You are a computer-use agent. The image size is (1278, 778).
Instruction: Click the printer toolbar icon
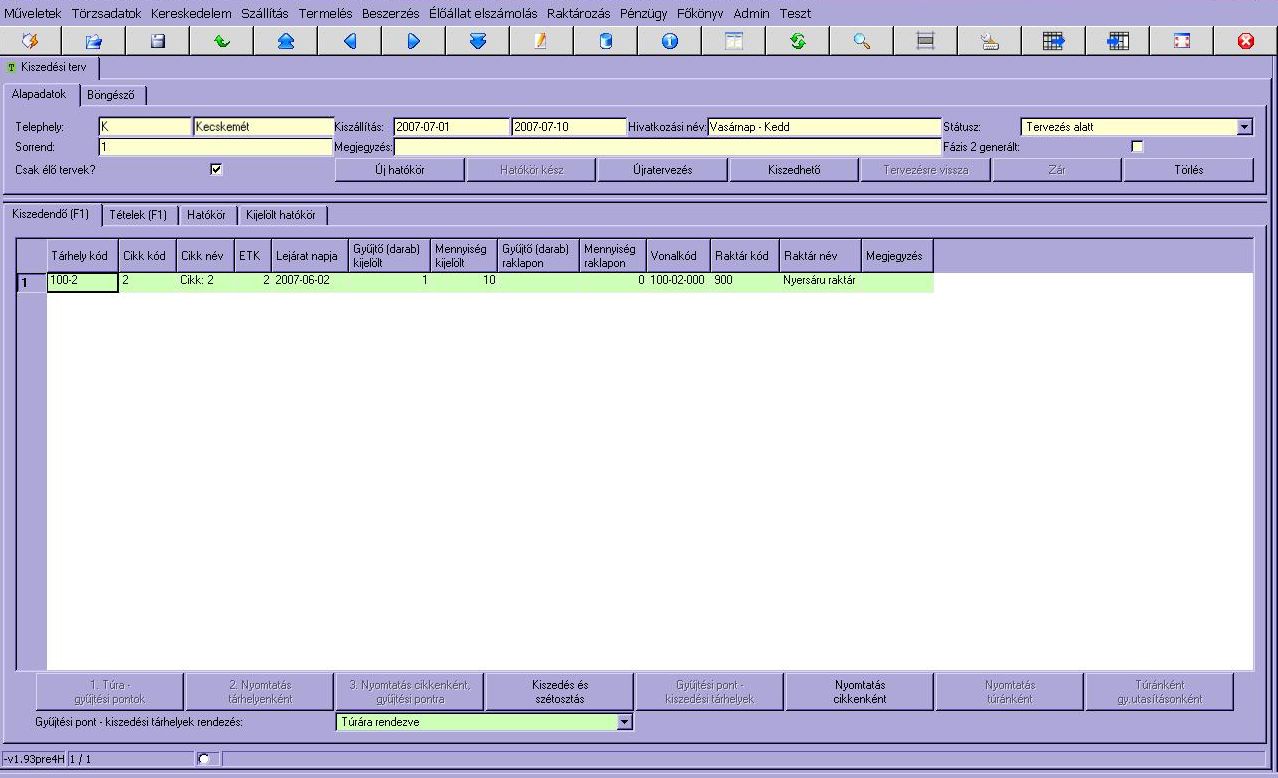coord(990,41)
